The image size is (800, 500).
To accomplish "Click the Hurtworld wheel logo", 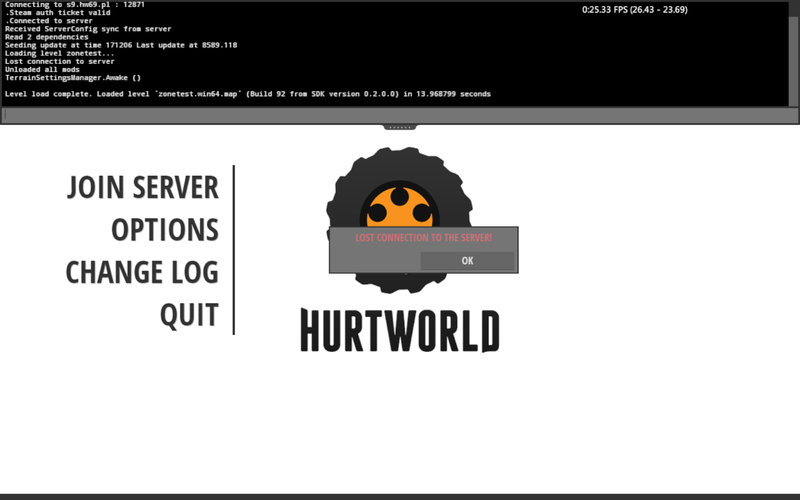I will pos(399,219).
